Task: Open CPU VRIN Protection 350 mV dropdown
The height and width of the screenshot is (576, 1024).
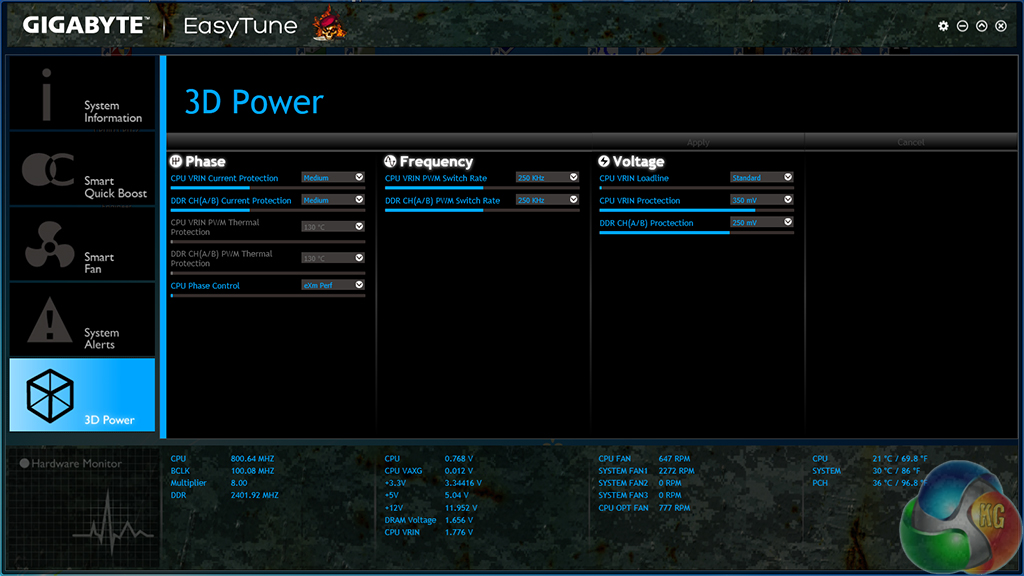Action: pyautogui.click(x=761, y=200)
